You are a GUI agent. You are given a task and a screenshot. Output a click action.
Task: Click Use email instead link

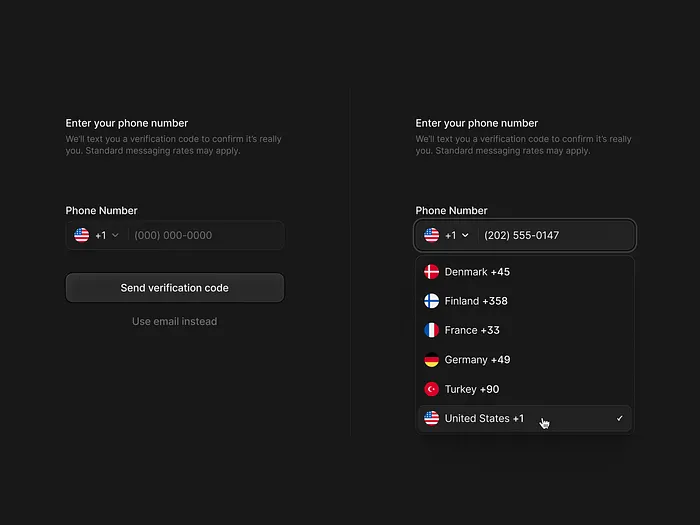174,321
